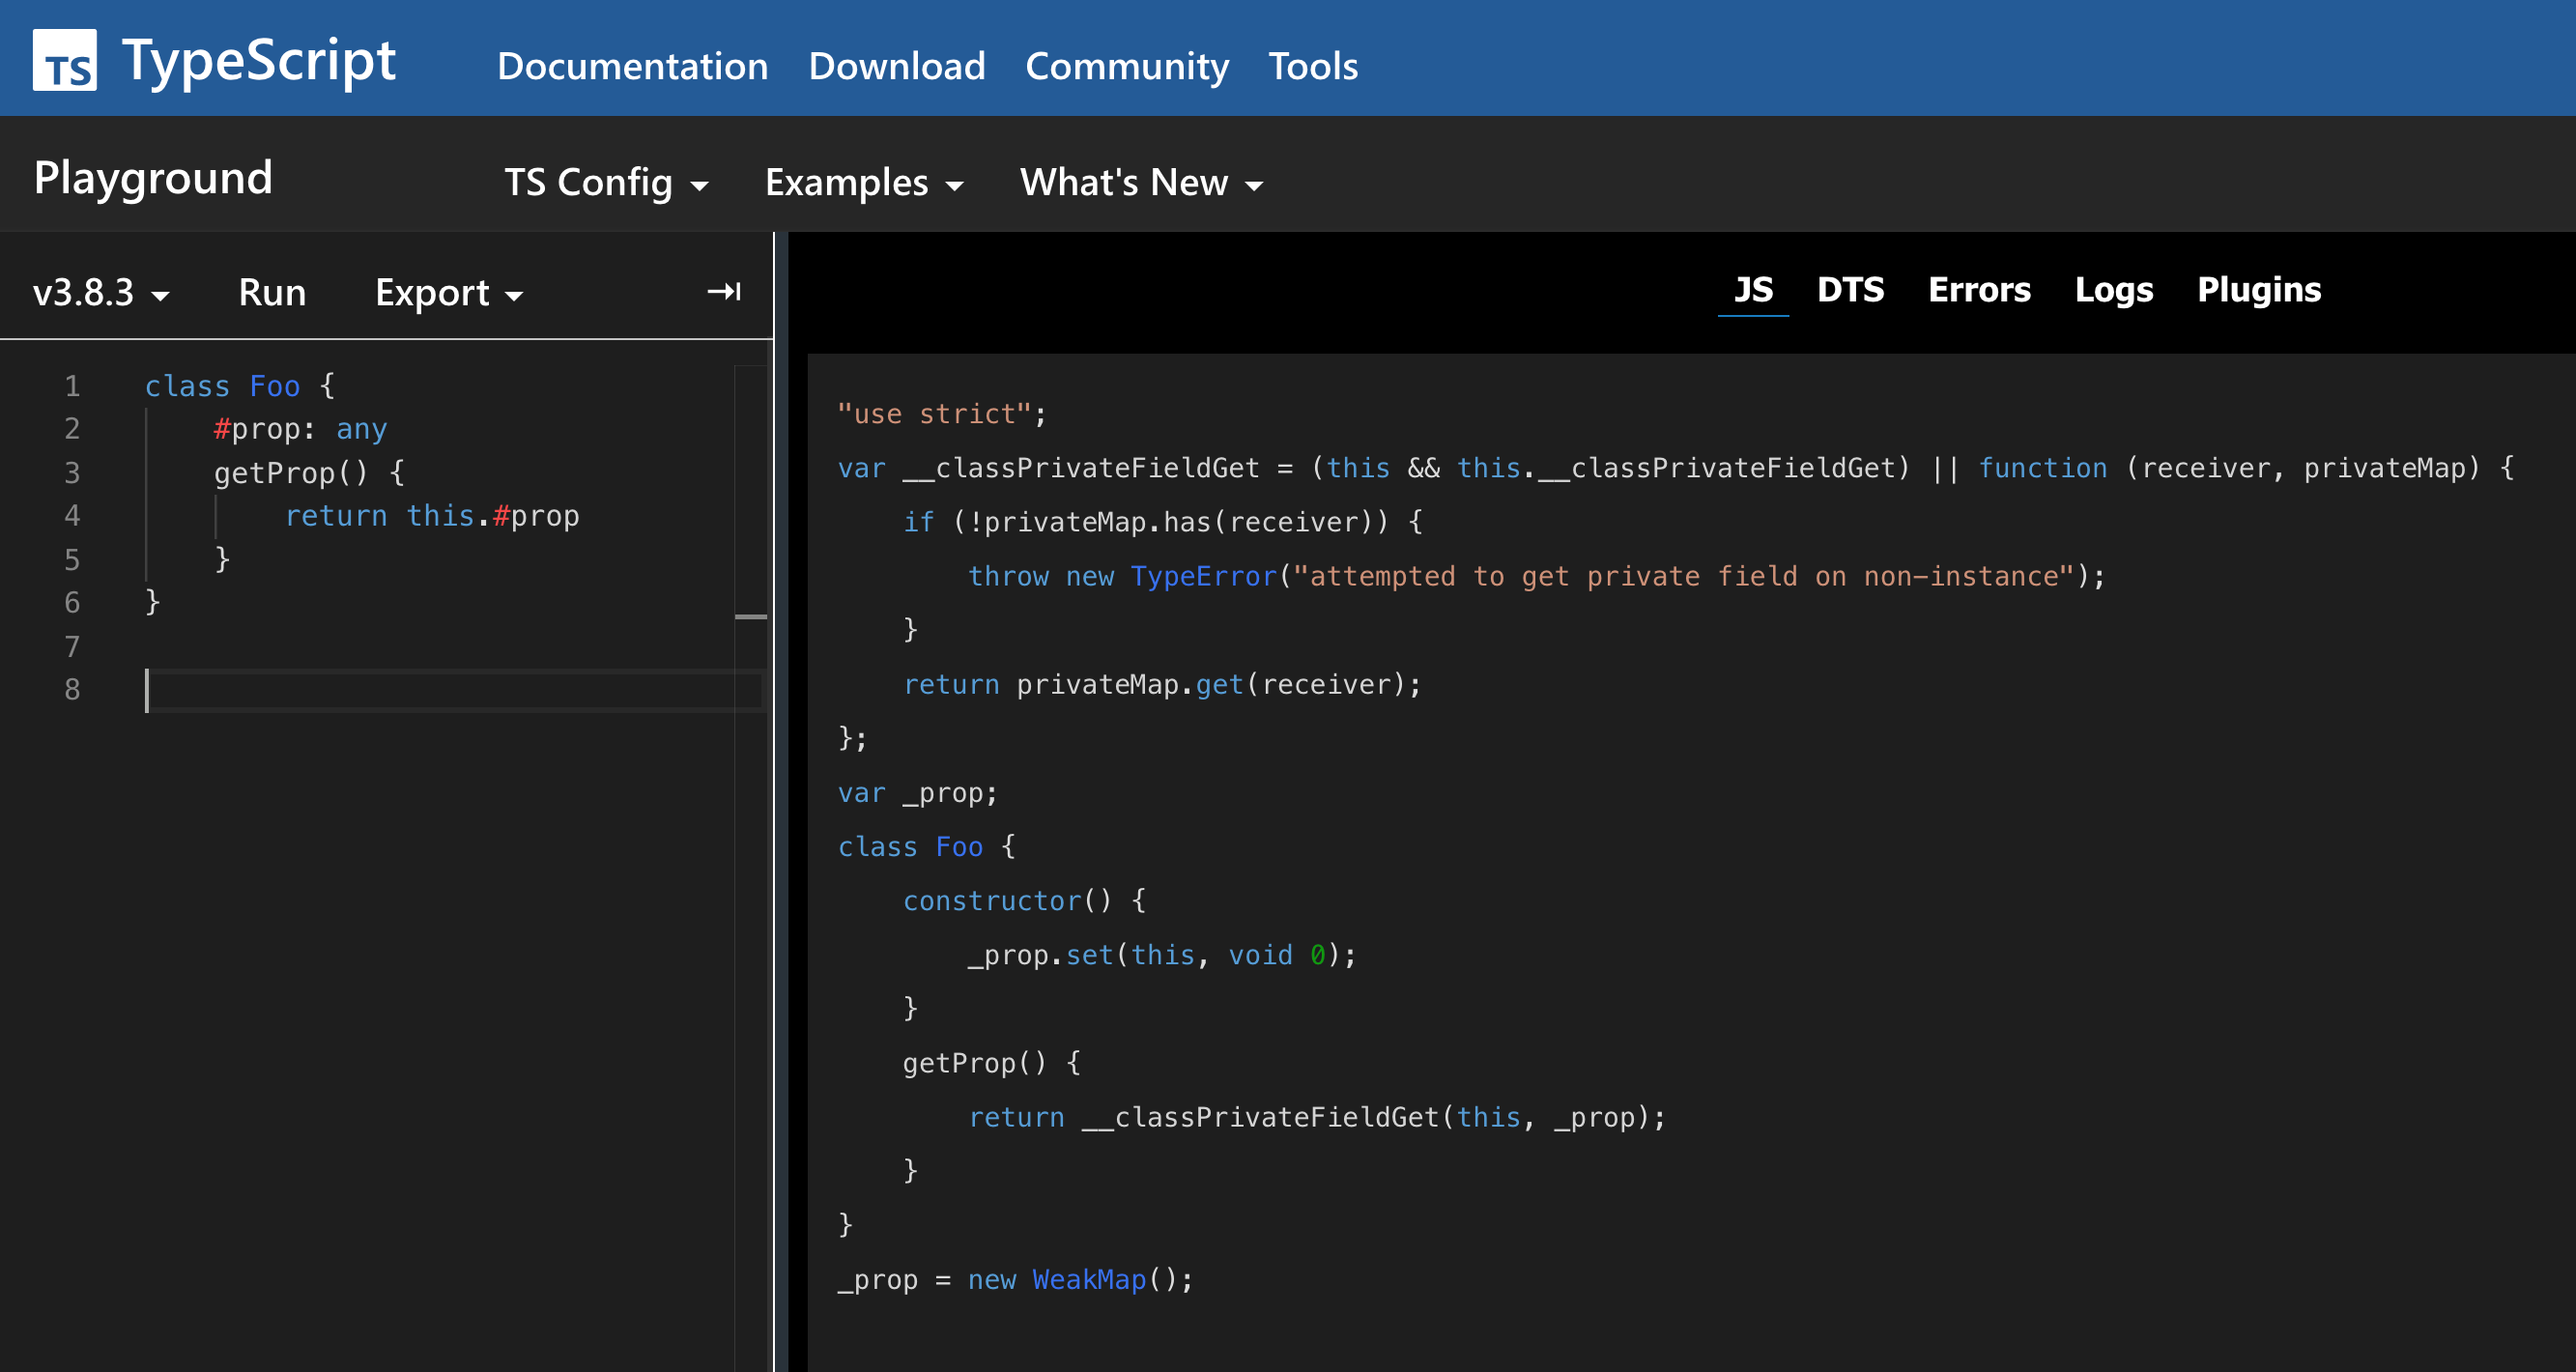Screen dimensions: 2576x1372
Task: Click the Playground title
Action: (153, 178)
